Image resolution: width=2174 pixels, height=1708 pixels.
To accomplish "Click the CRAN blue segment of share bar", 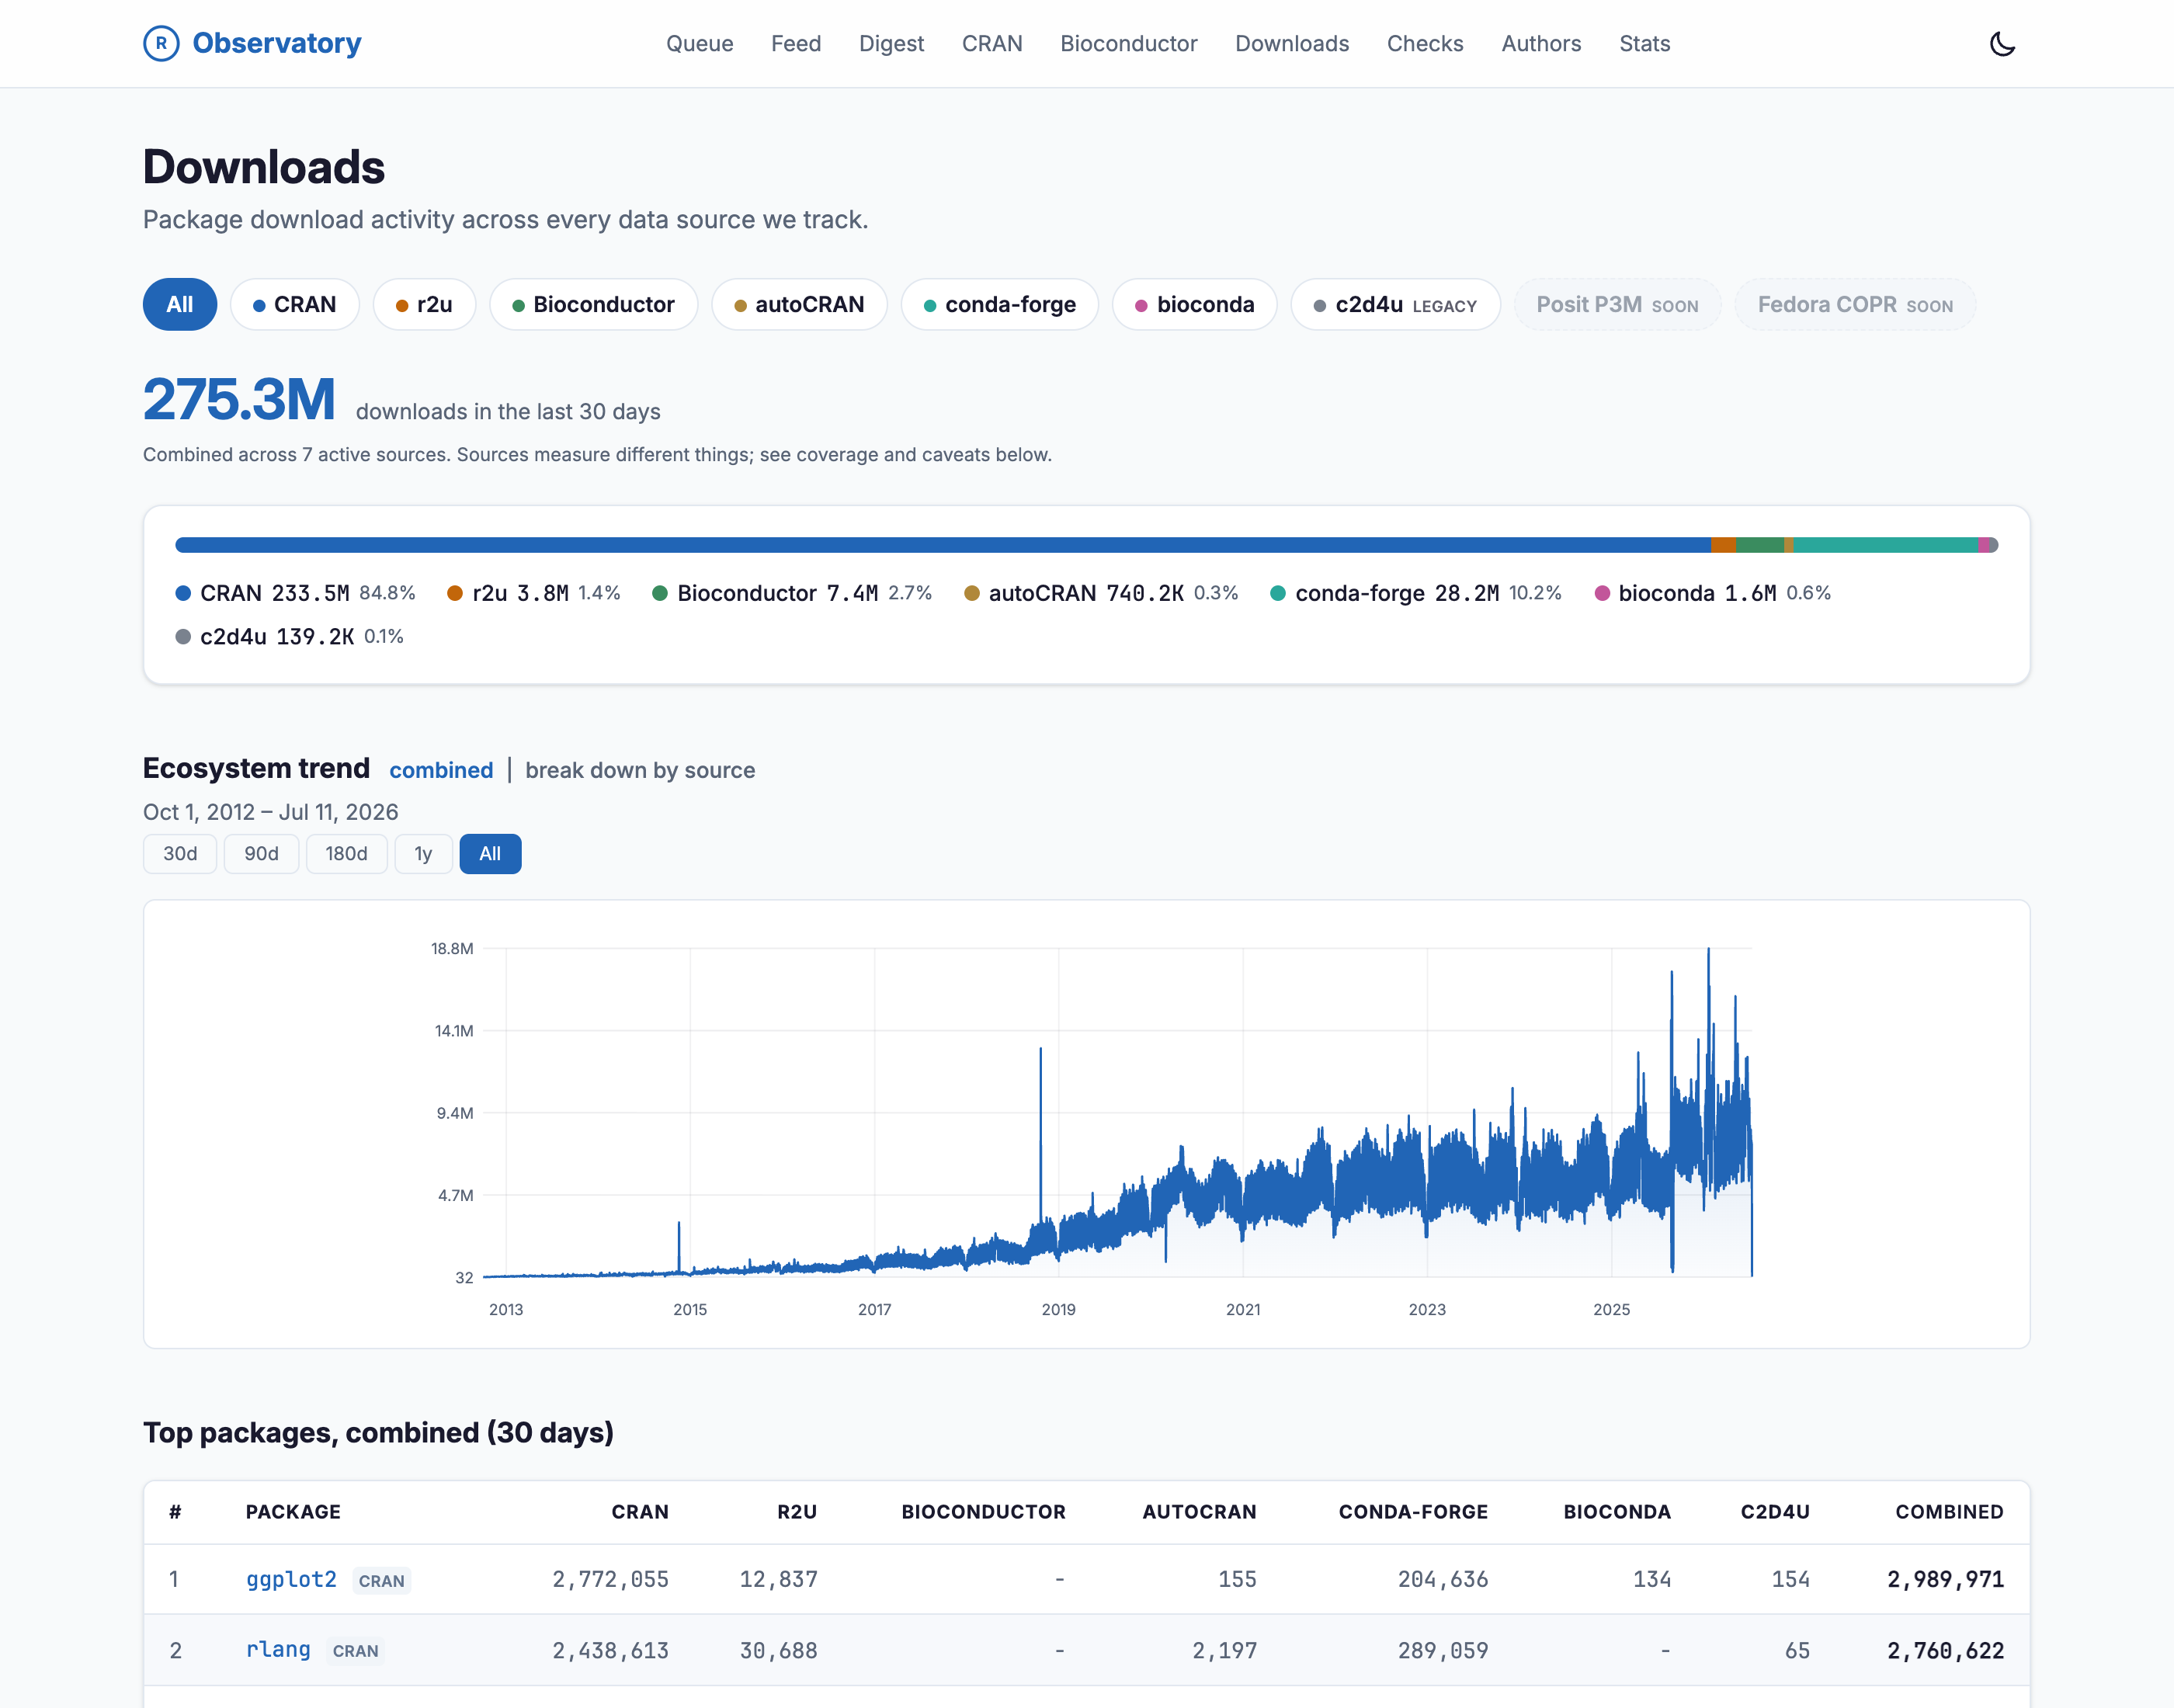I will coord(943,545).
